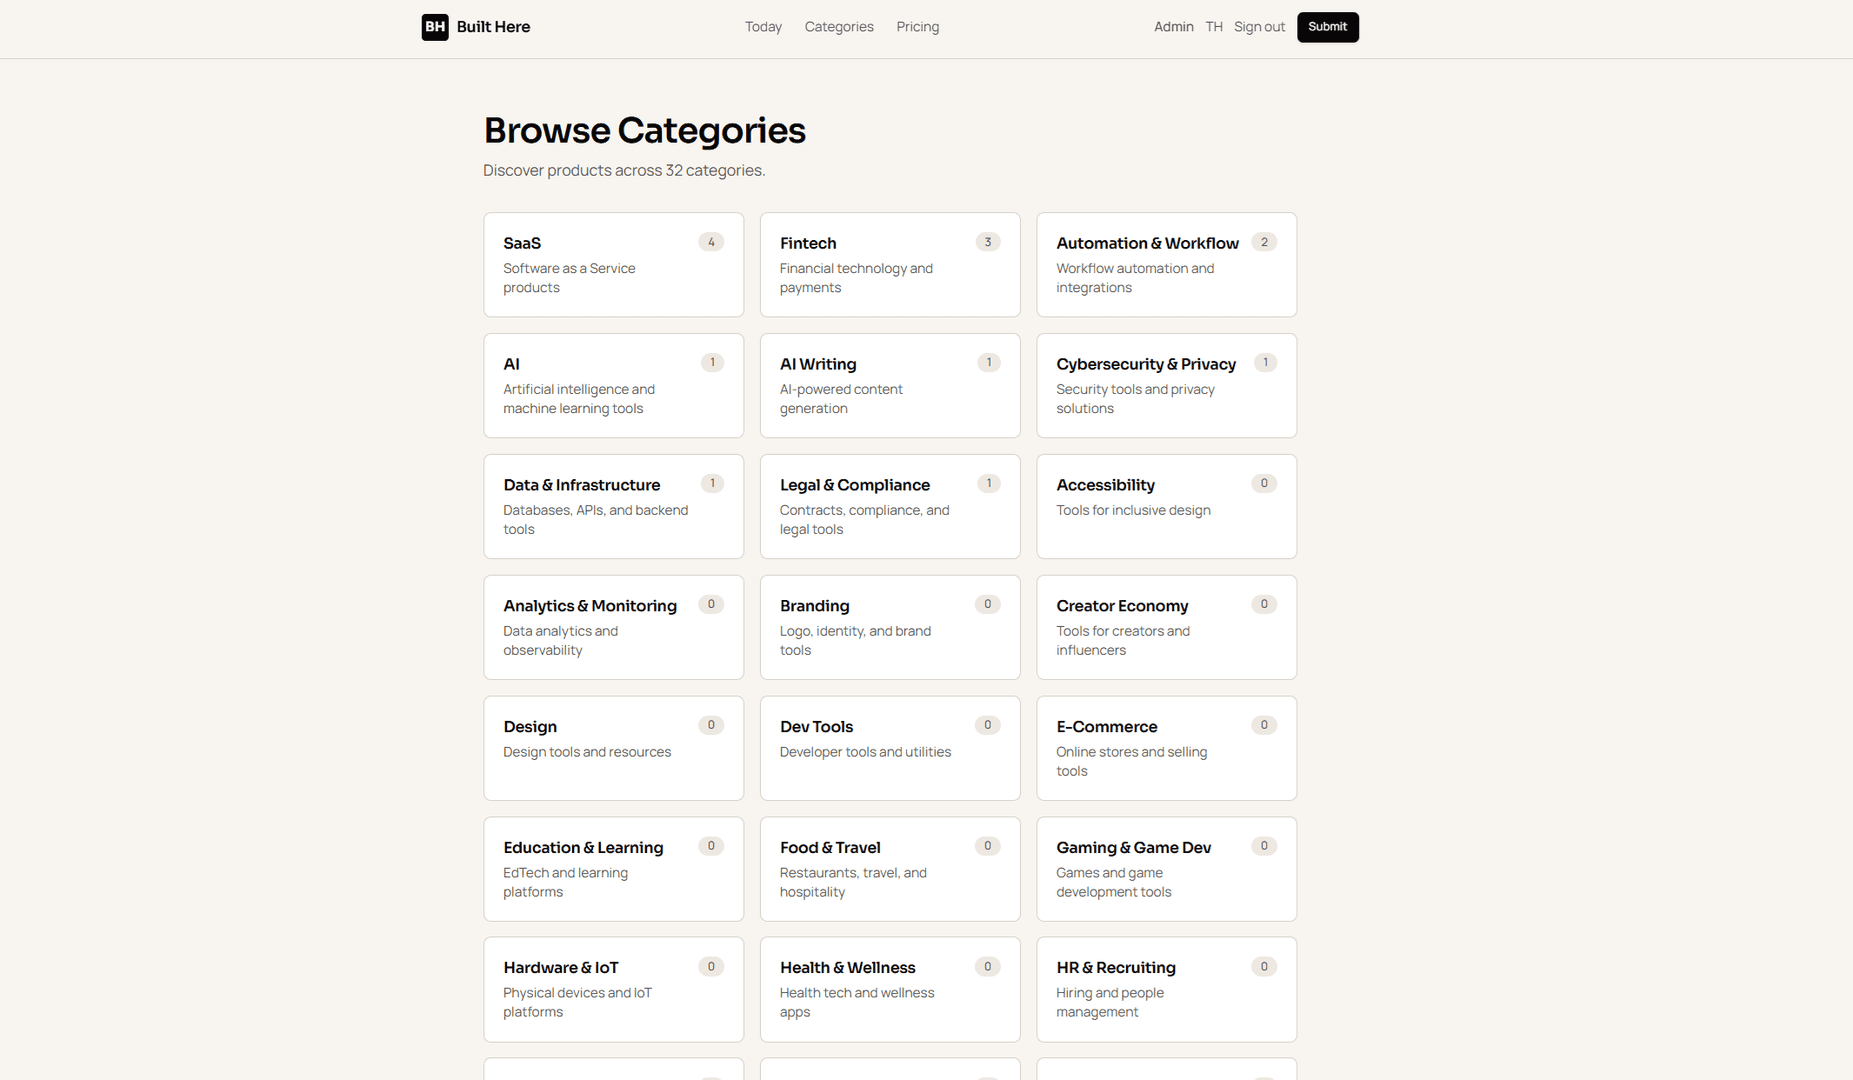
Task: Click 'Workflow automation and integrations' description
Action: pyautogui.click(x=1135, y=278)
